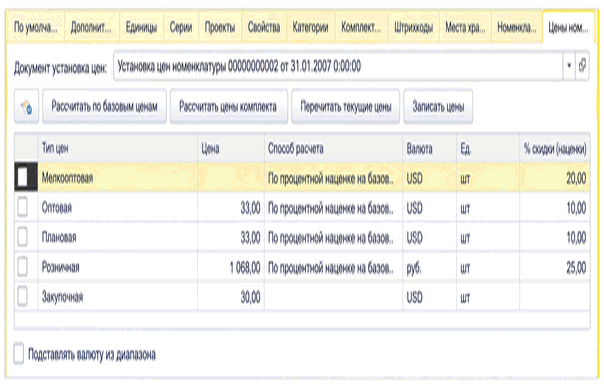Viewport: 604px width, 388px height.
Task: Click the icon button left of Рассчитать по базовым ценам
Action: point(27,107)
